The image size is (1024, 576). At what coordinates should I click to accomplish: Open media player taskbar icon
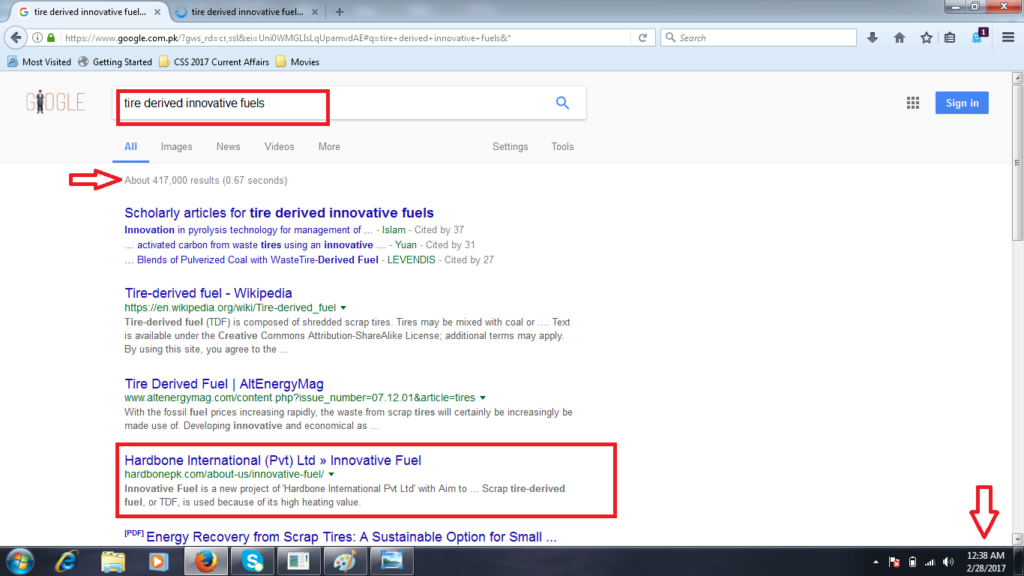pyautogui.click(x=158, y=562)
